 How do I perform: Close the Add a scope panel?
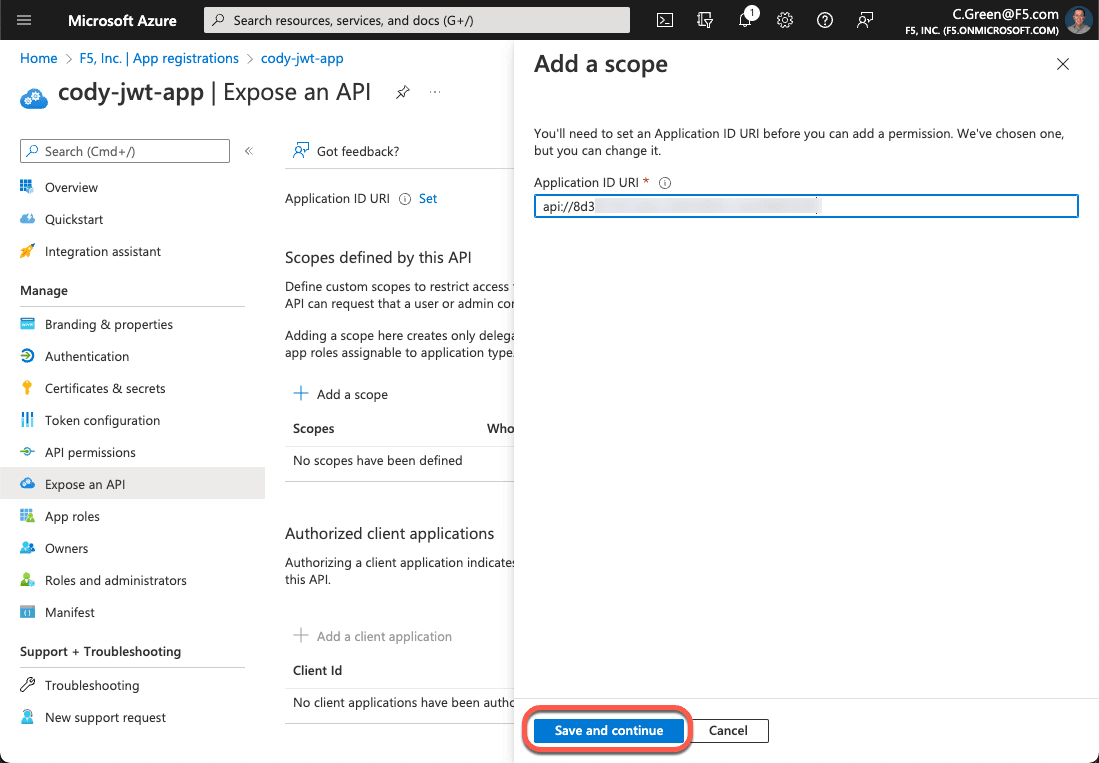click(x=1062, y=64)
